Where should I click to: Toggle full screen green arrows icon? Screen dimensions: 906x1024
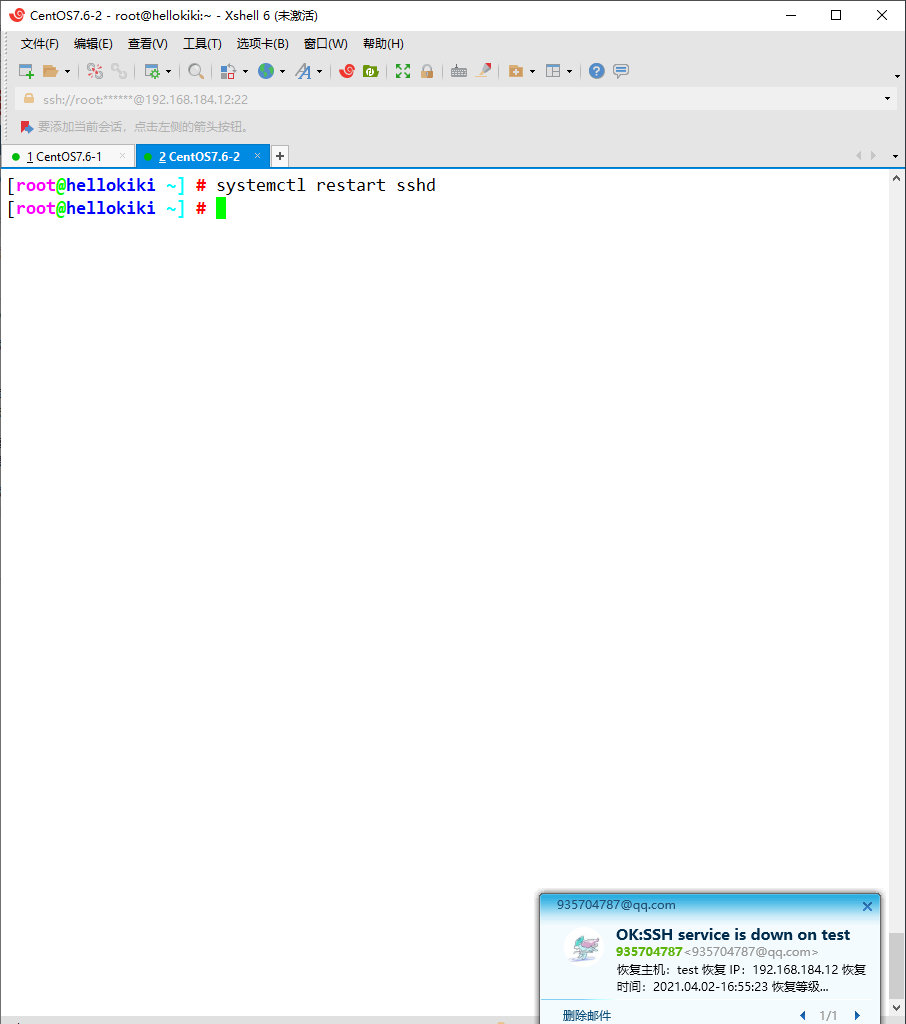(x=403, y=71)
